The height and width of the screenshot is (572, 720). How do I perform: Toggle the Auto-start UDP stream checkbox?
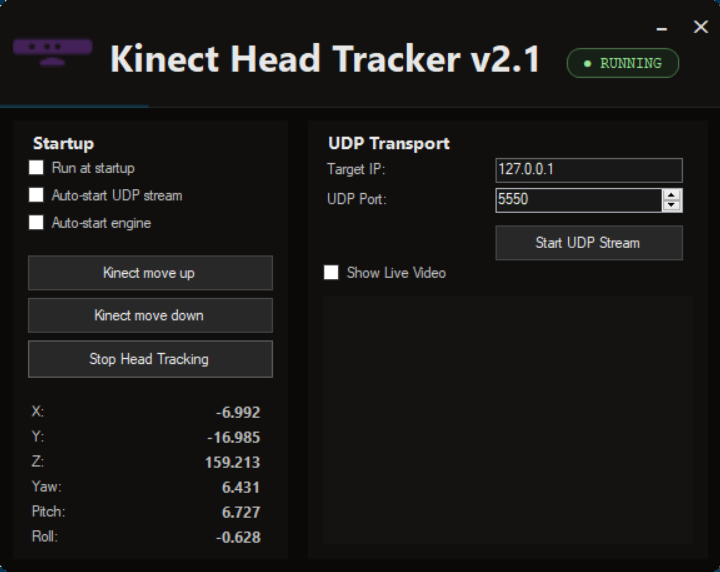(x=37, y=195)
